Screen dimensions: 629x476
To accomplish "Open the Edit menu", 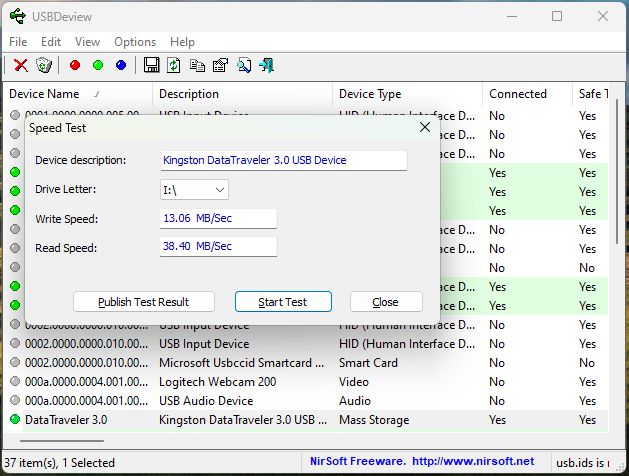I will [x=51, y=42].
